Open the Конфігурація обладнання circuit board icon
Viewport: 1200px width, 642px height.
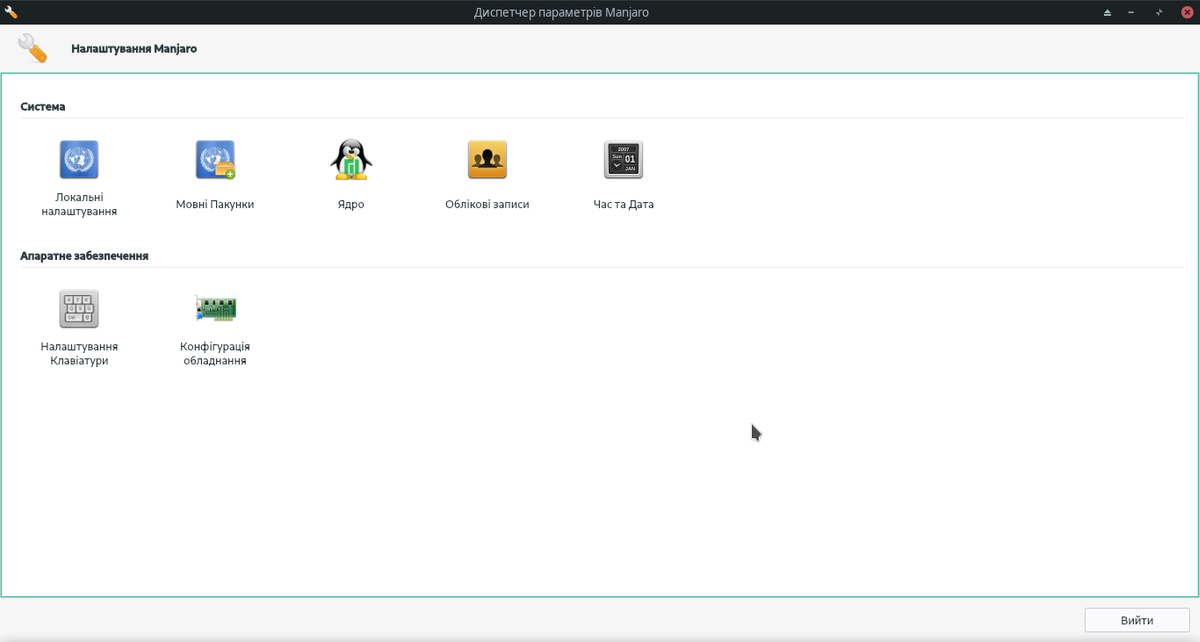pyautogui.click(x=215, y=309)
